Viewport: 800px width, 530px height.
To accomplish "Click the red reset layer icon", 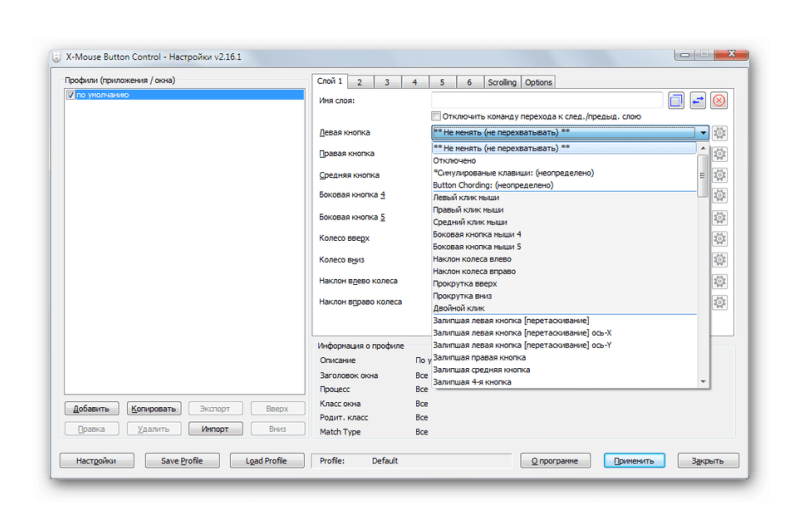I will (719, 100).
